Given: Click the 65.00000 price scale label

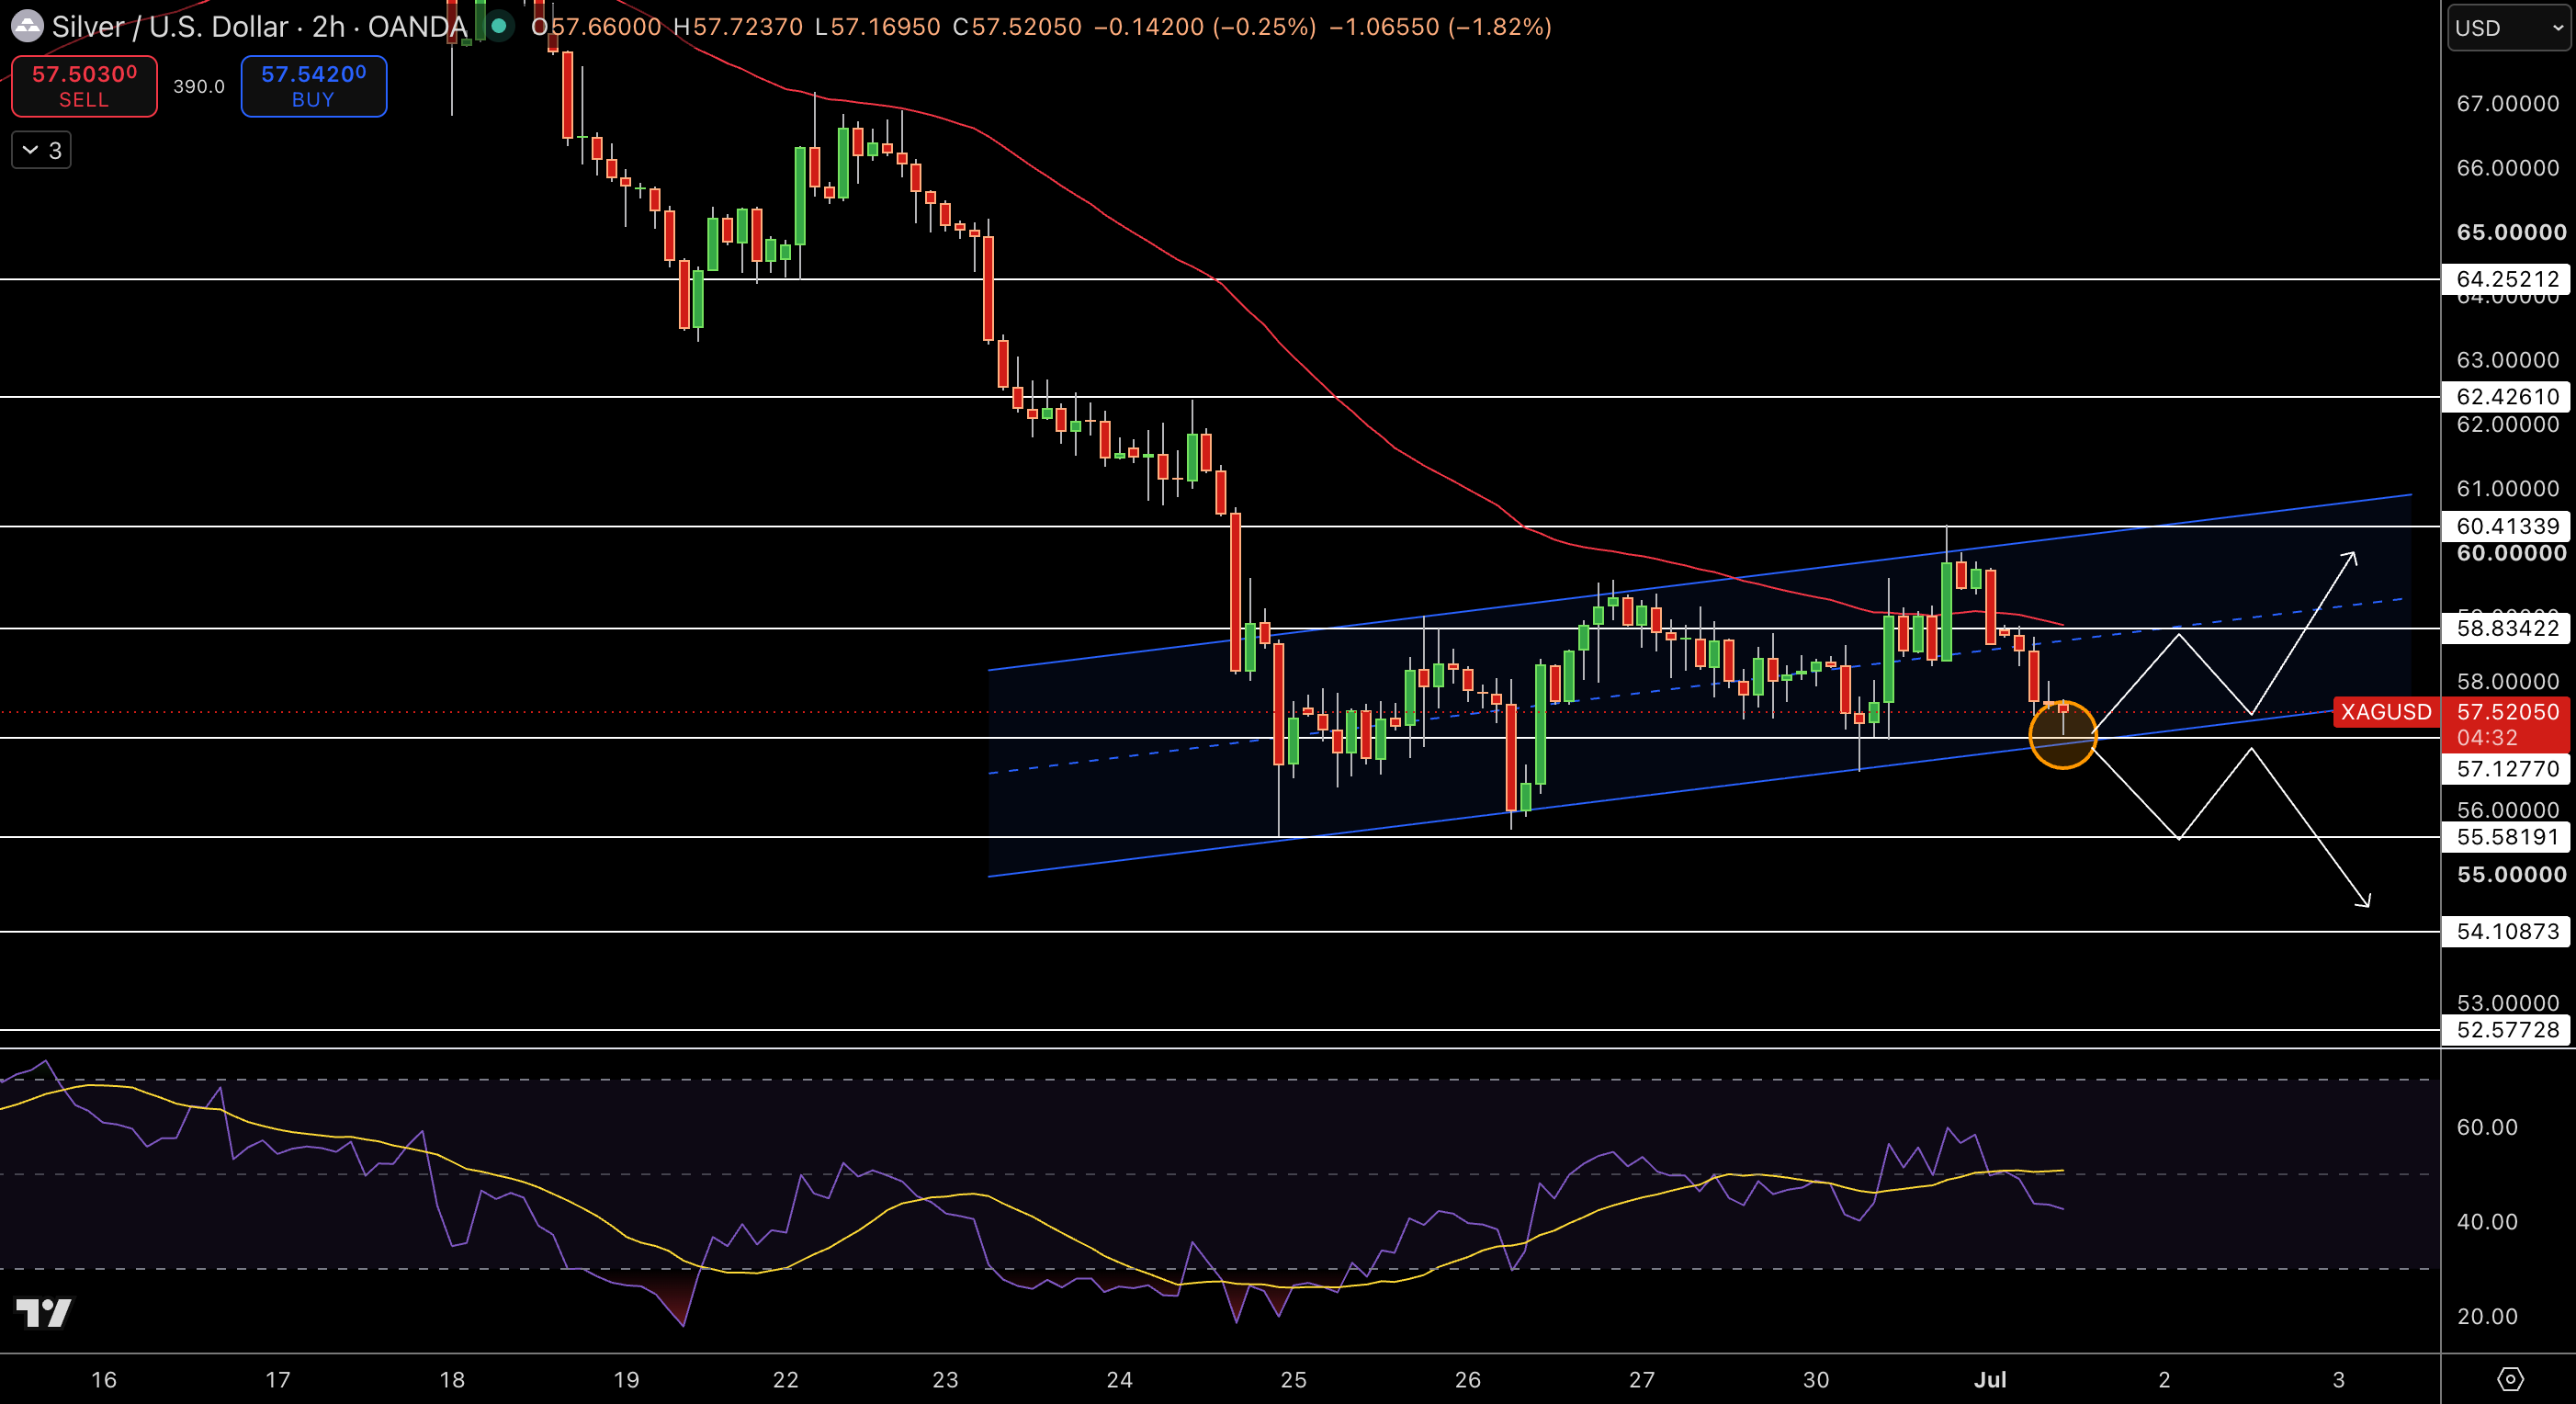Looking at the screenshot, I should pyautogui.click(x=2511, y=232).
